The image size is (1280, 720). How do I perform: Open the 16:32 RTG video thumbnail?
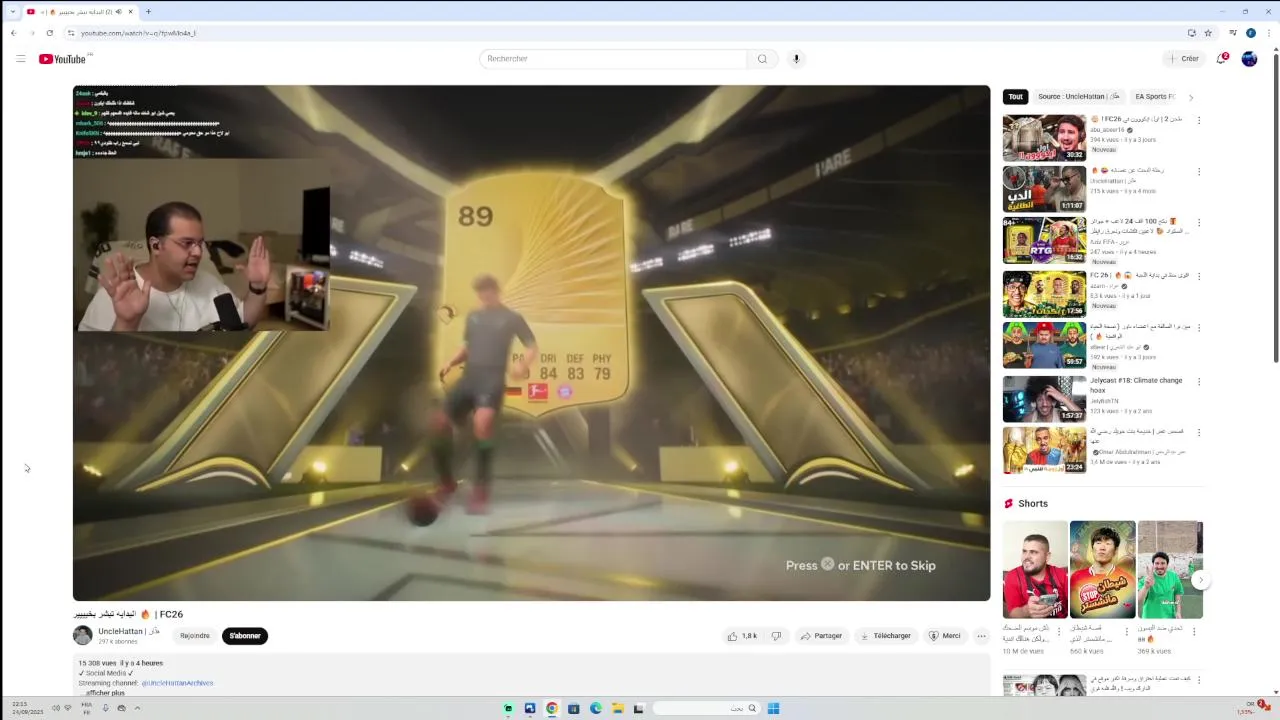[x=1044, y=241]
